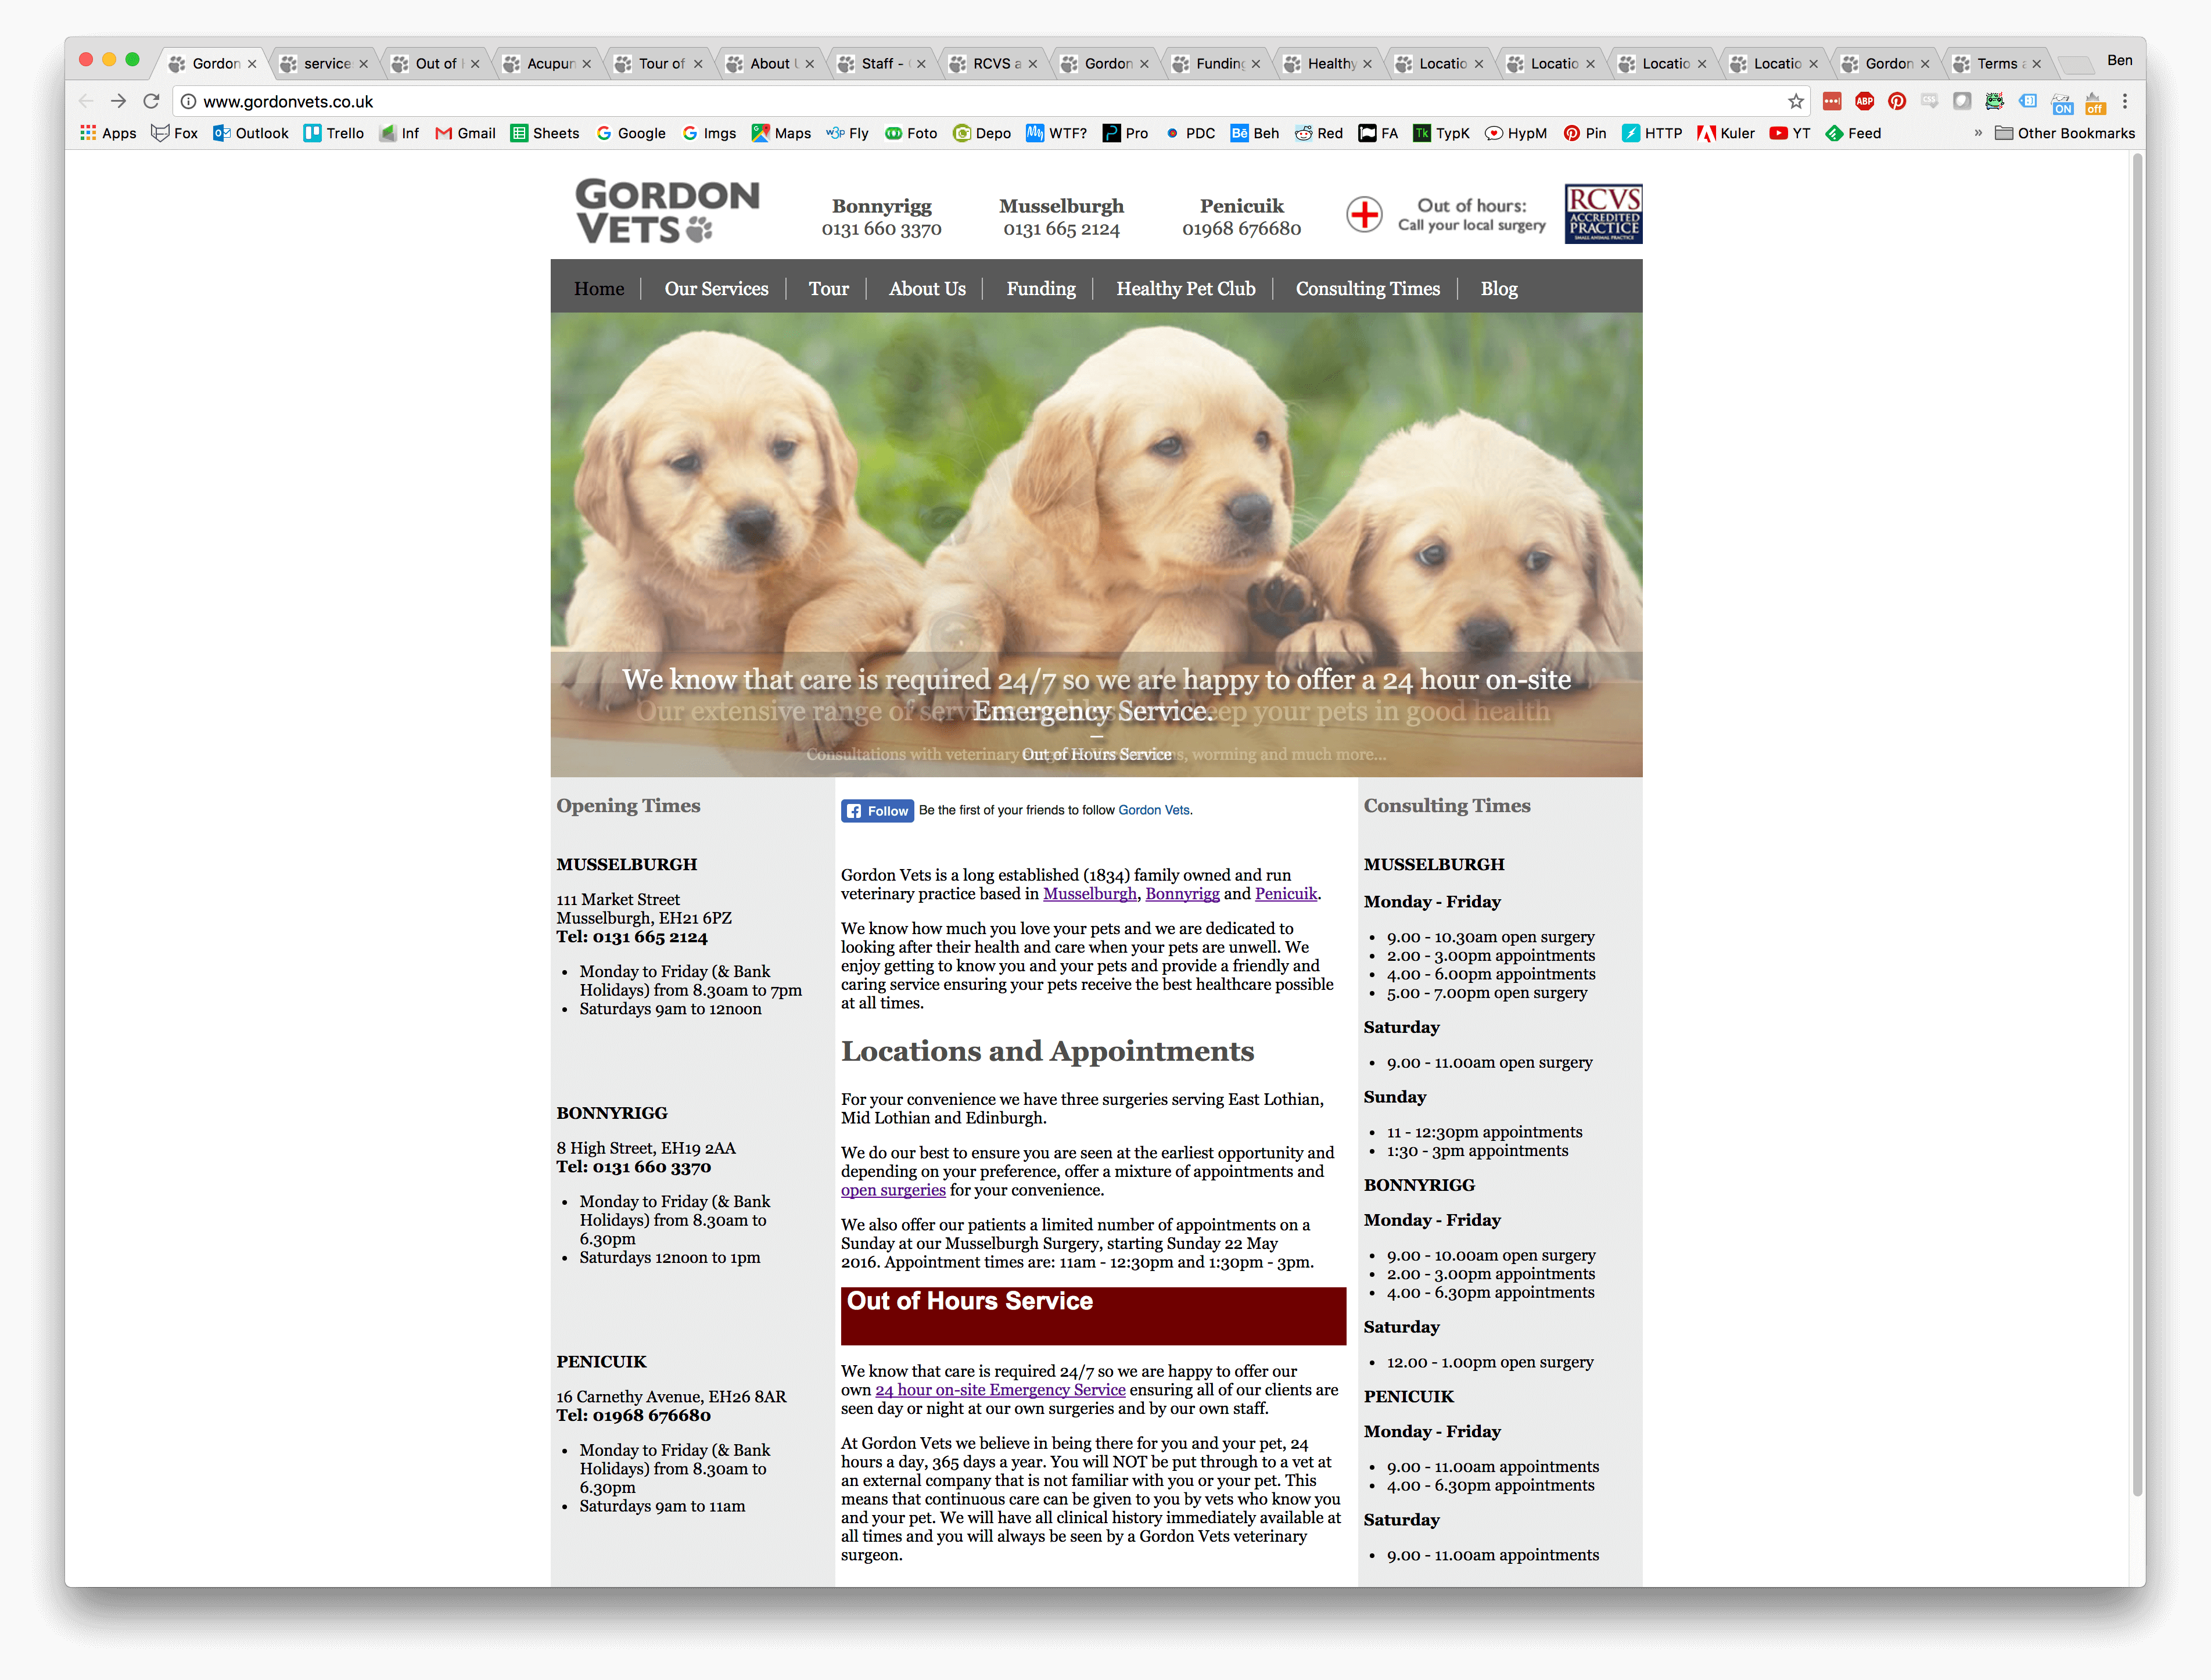This screenshot has width=2211, height=1680.
Task: Toggle the blue ON extension
Action: (x=2062, y=103)
